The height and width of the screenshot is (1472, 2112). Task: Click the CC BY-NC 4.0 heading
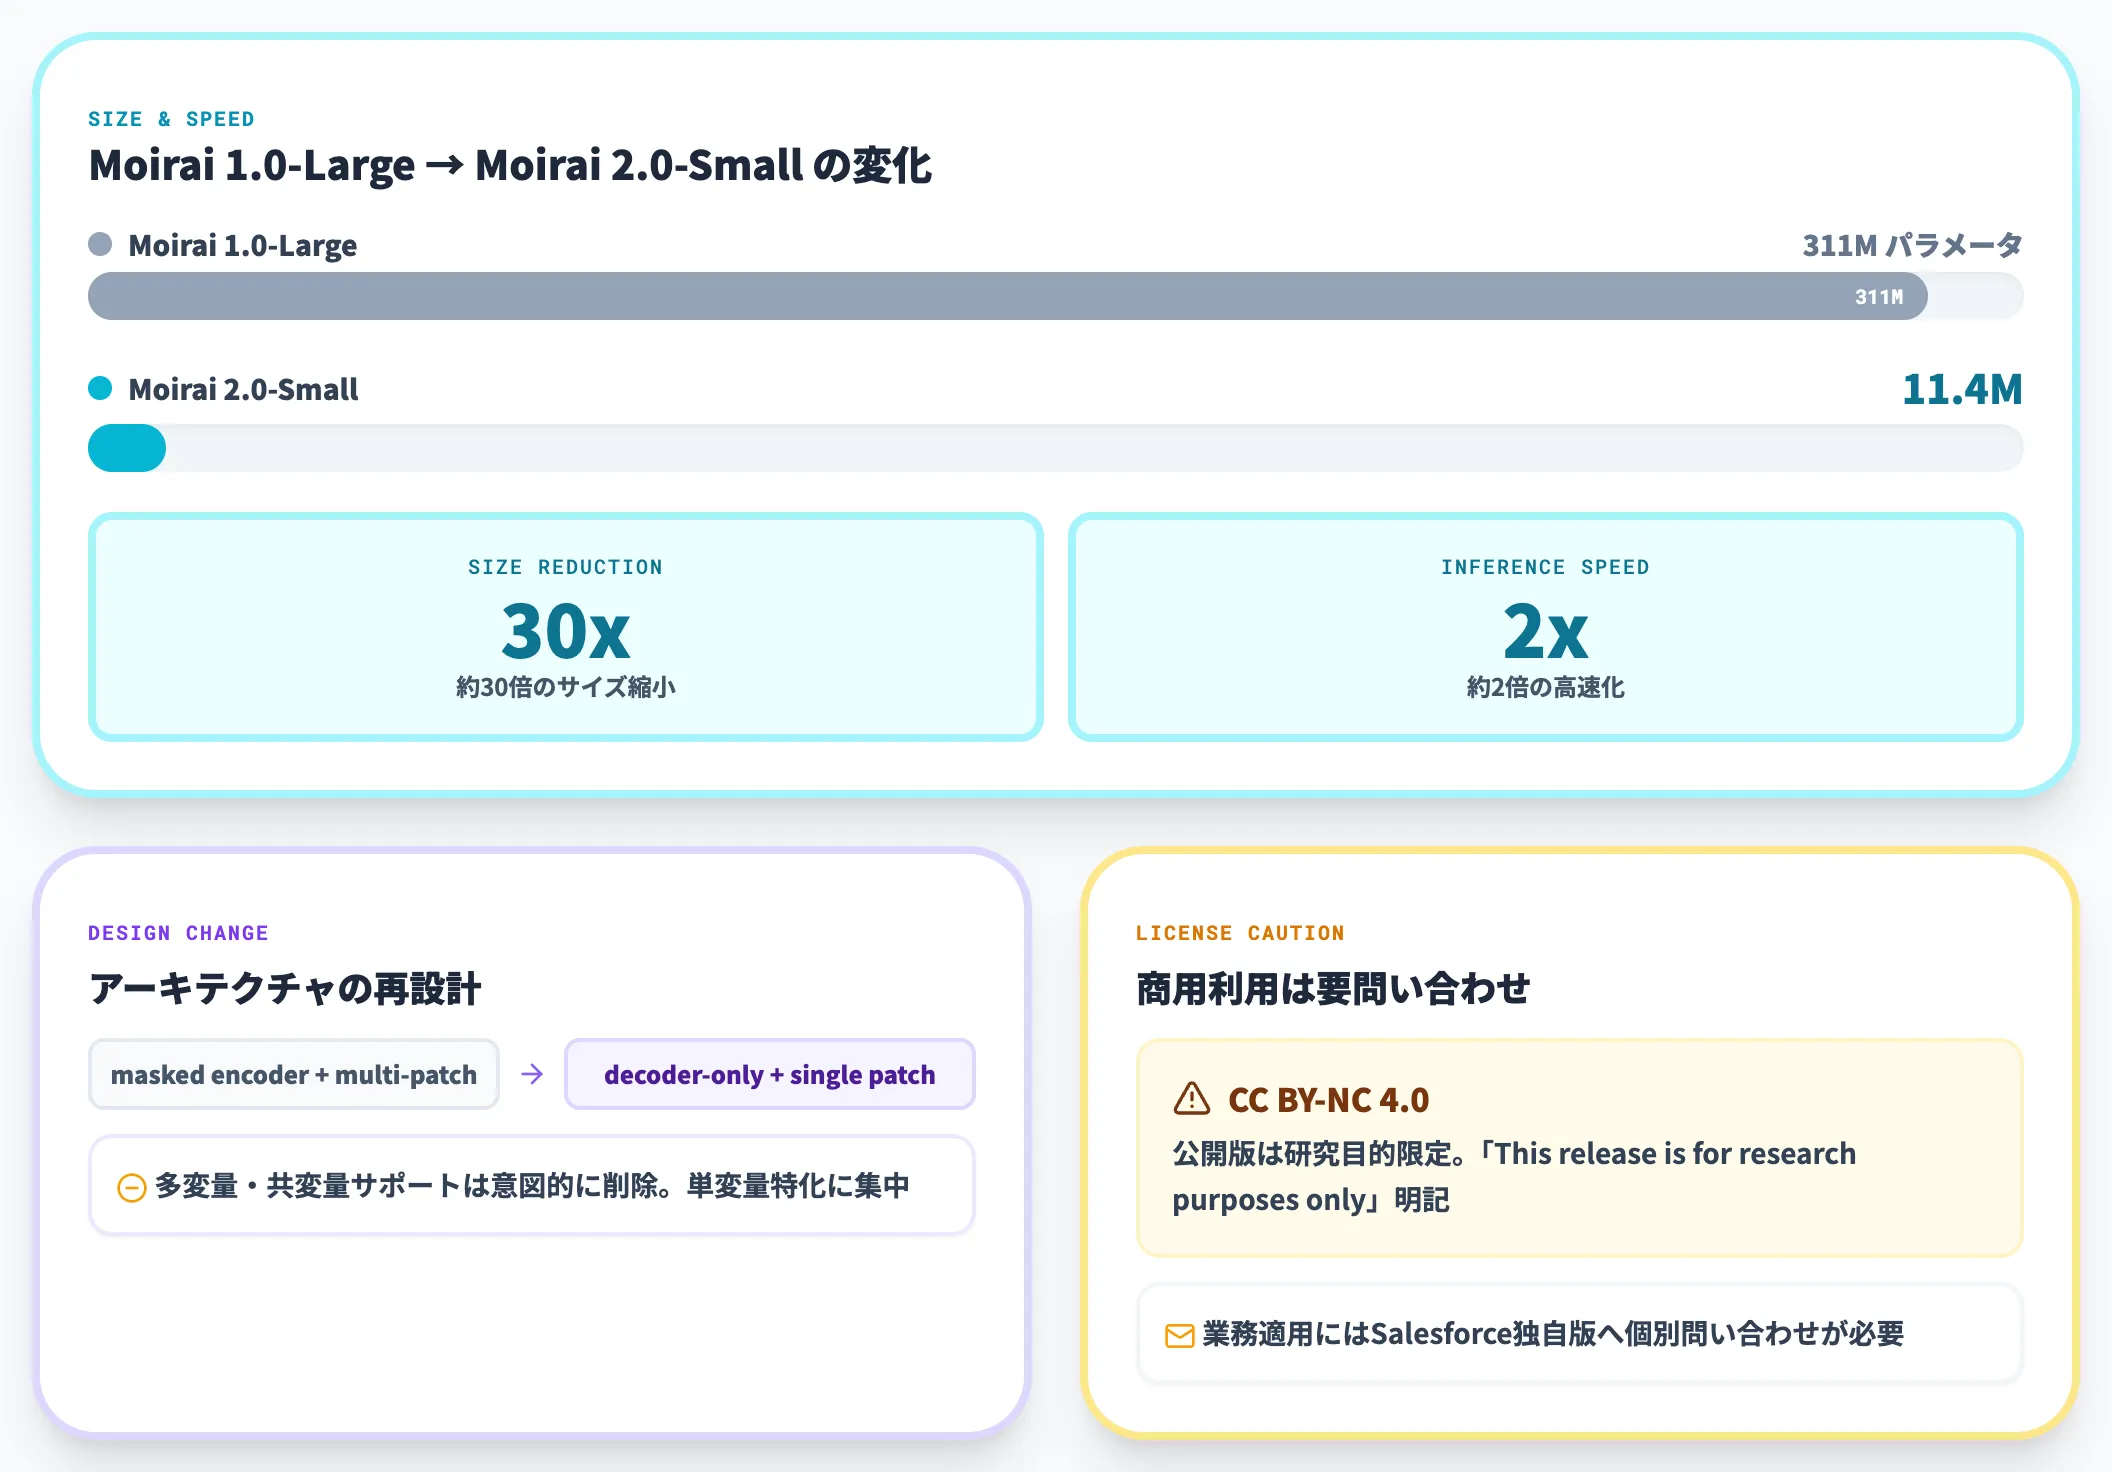tap(1329, 1100)
